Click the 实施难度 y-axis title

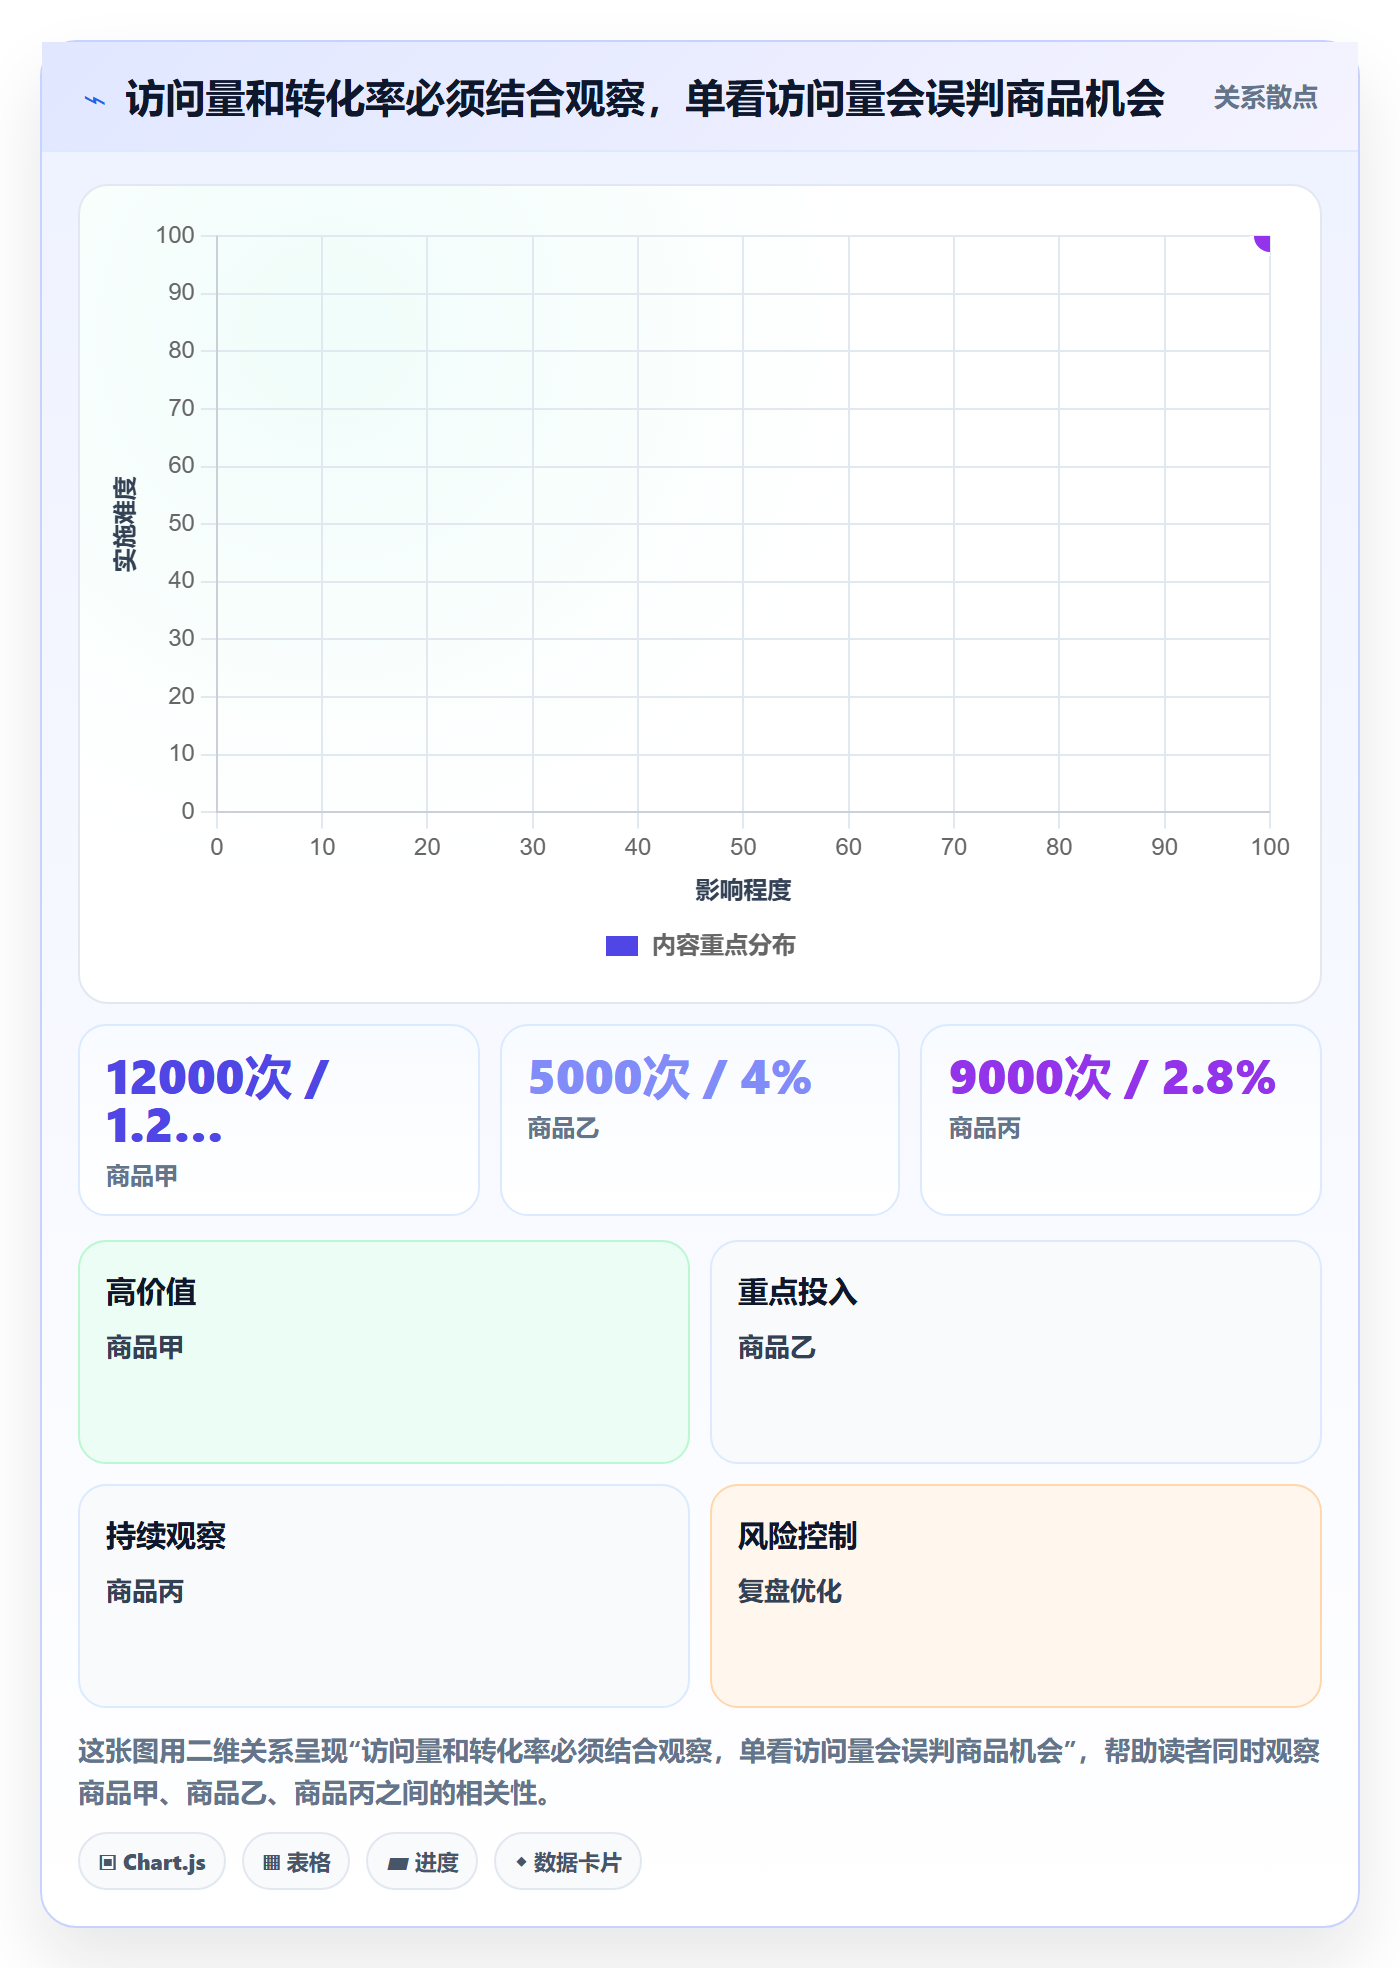pos(125,524)
